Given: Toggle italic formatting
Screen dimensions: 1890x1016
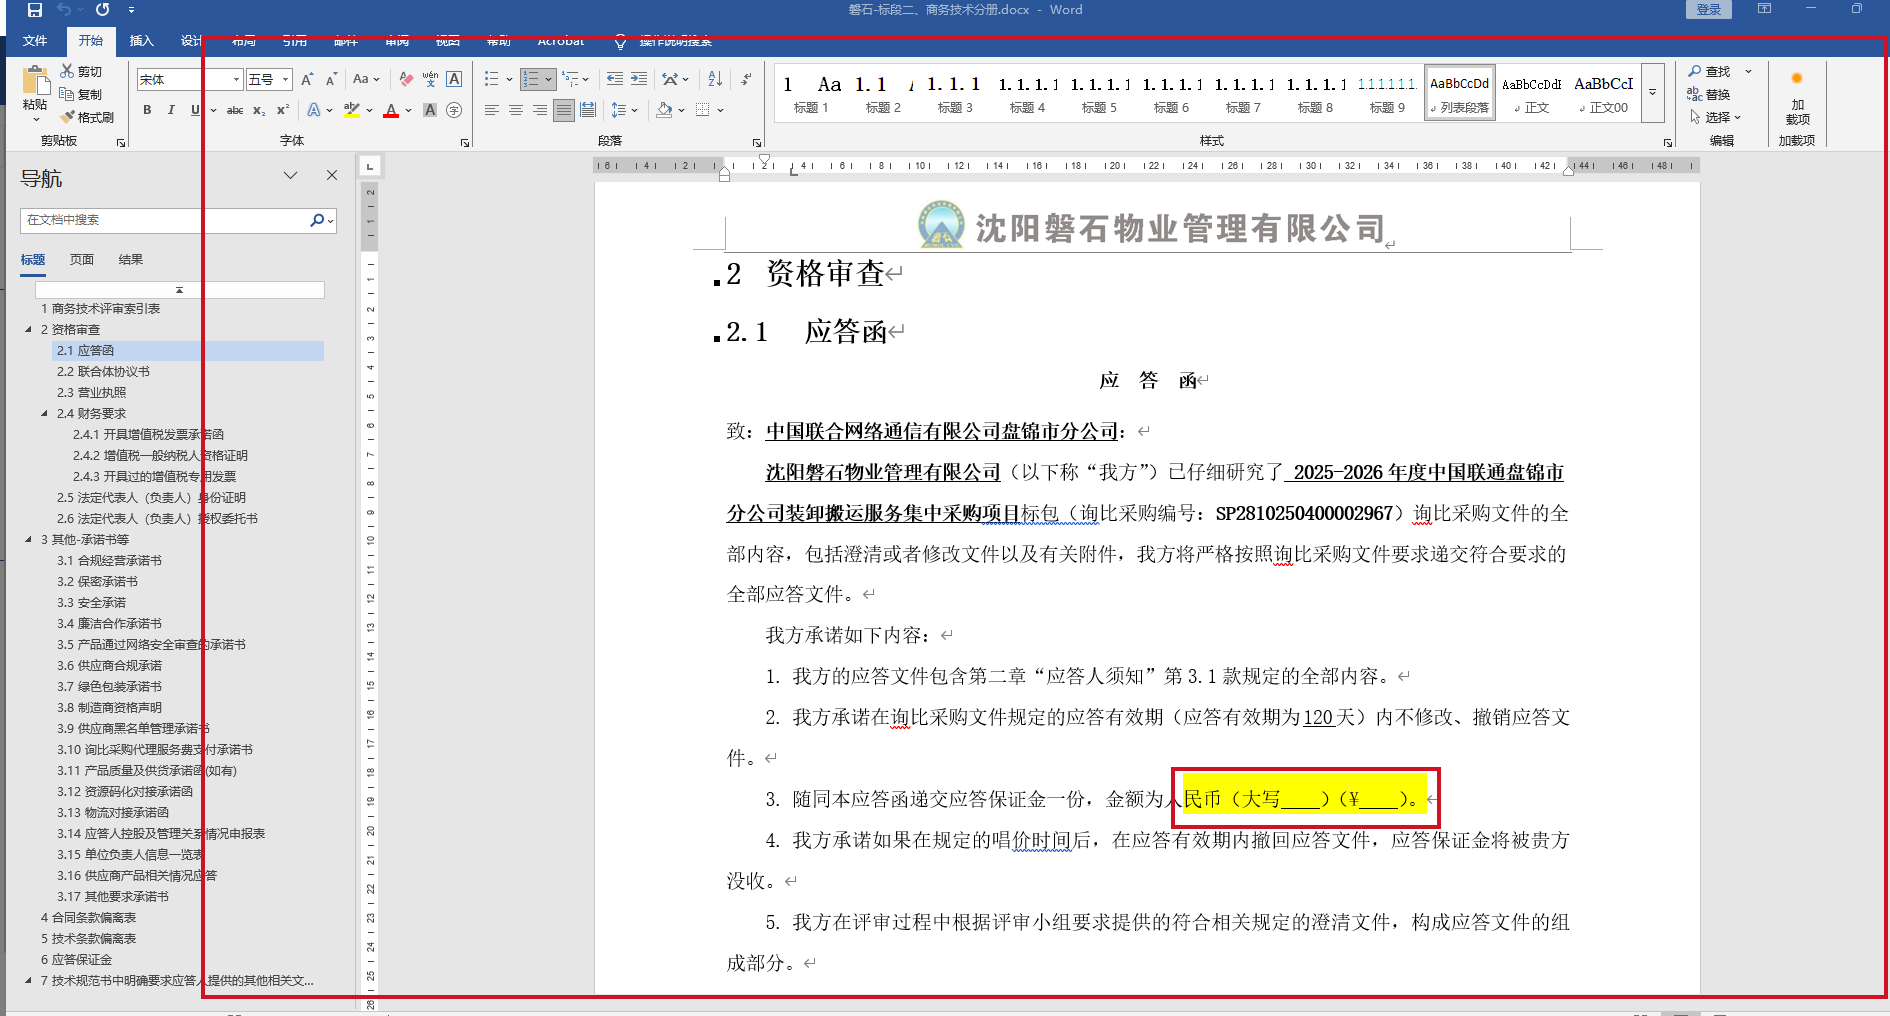Looking at the screenshot, I should (x=171, y=110).
